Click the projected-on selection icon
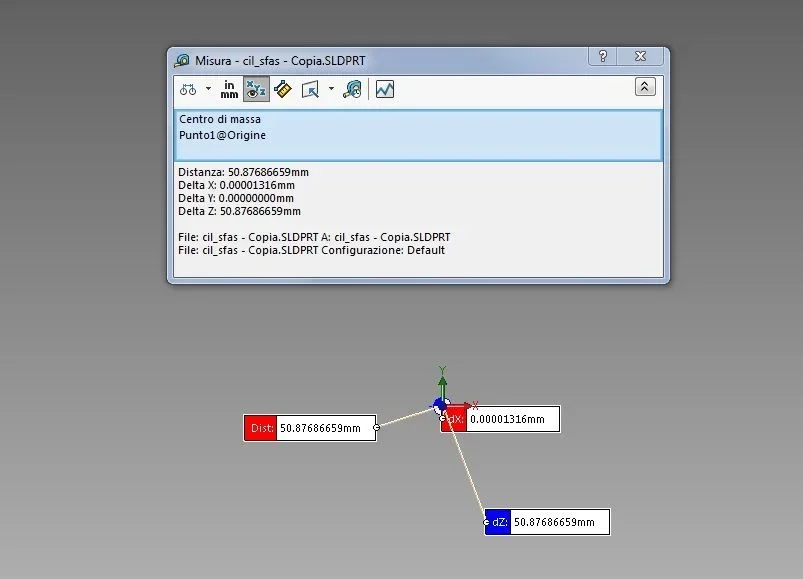 (x=310, y=89)
